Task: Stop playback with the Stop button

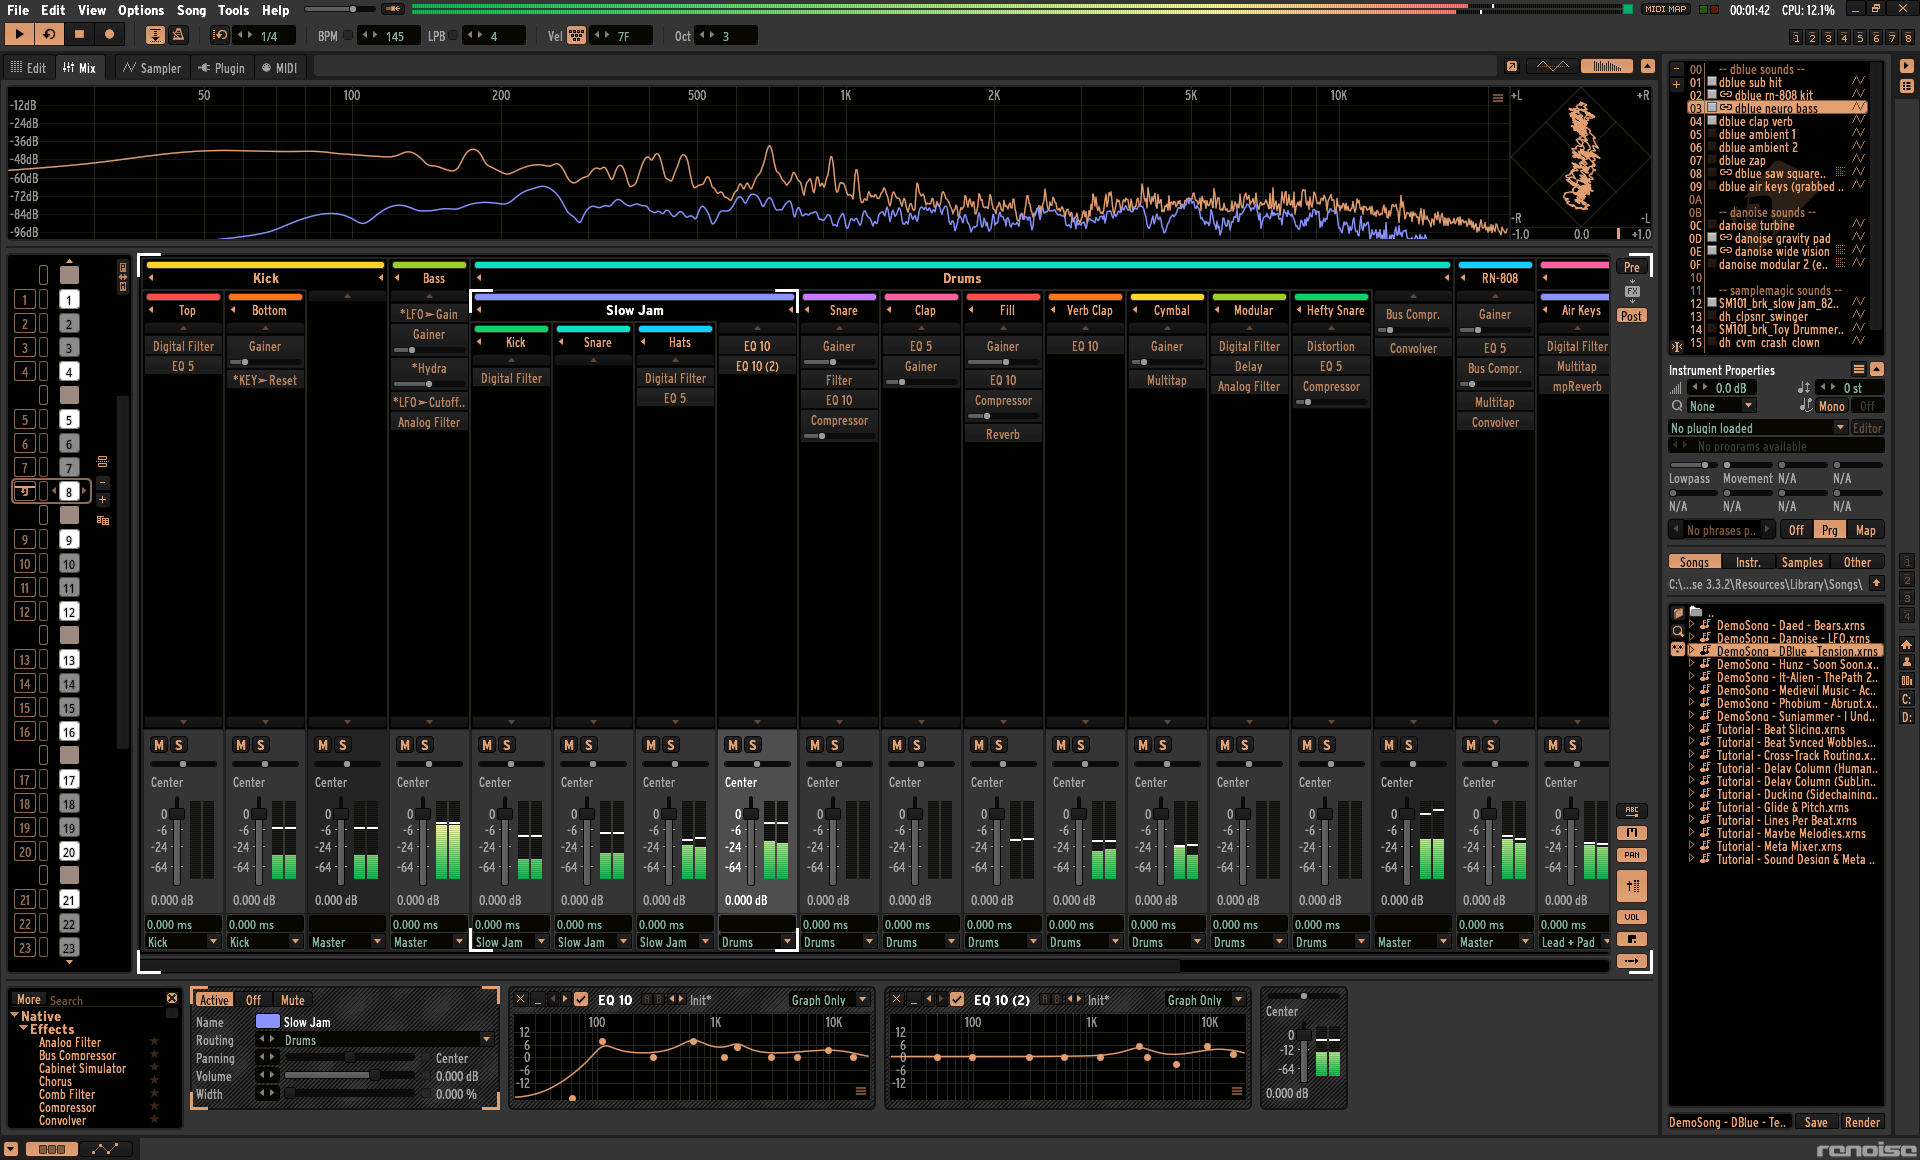Action: tap(79, 35)
